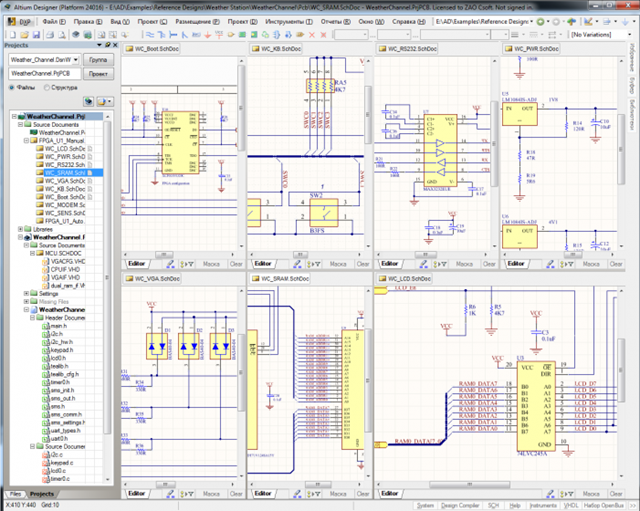Pin the Projects panel
Screen dimensions: 640x511
[x=107, y=45]
